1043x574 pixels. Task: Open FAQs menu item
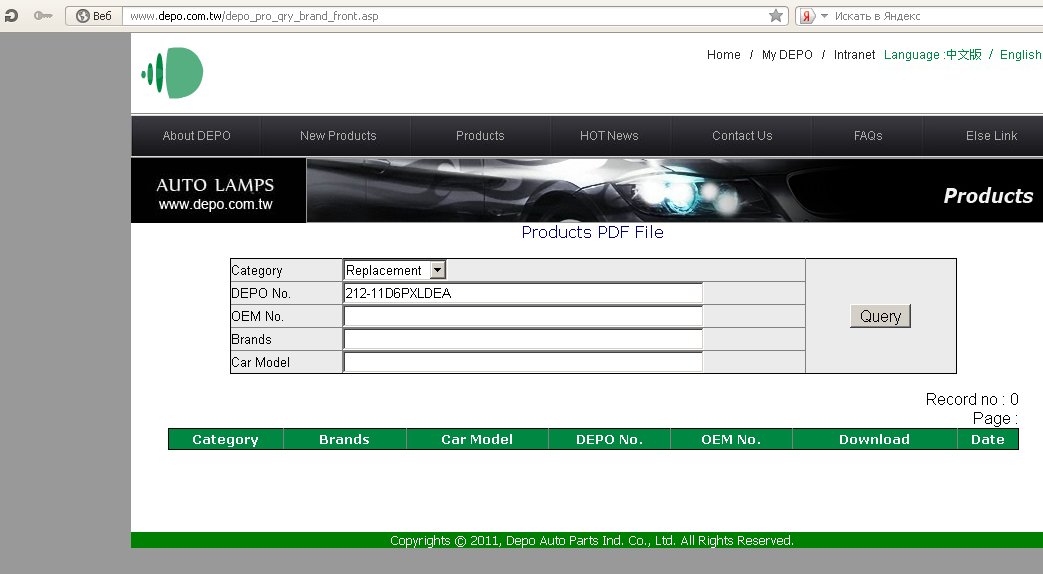point(868,136)
